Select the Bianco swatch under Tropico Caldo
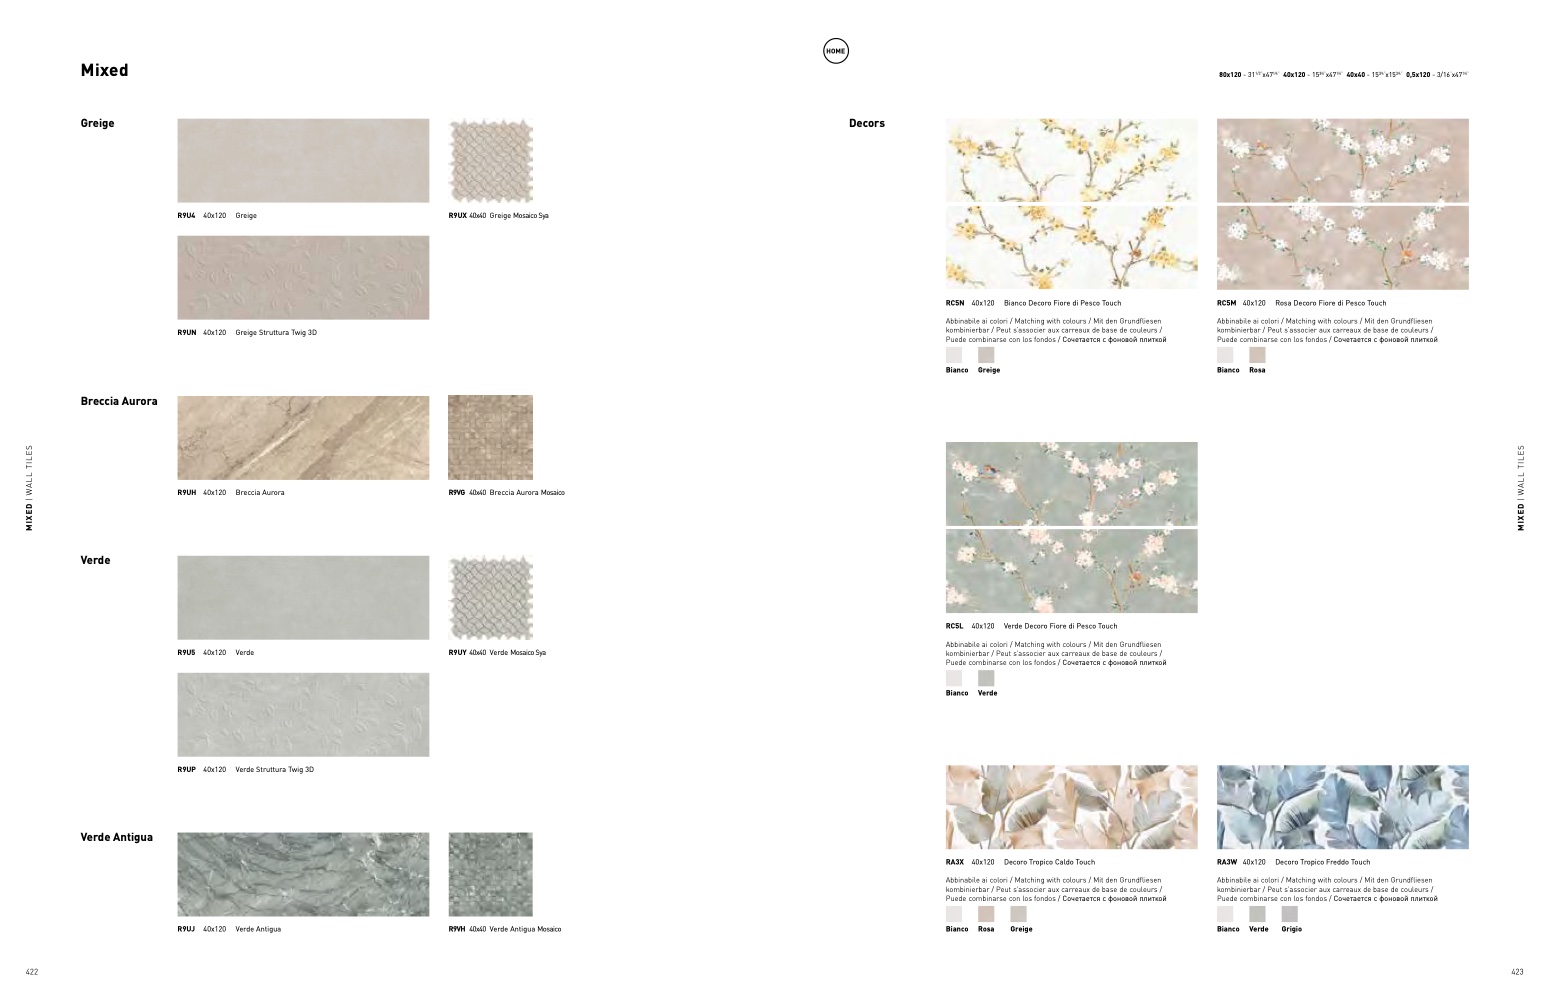The image size is (1549, 1000). [954, 914]
